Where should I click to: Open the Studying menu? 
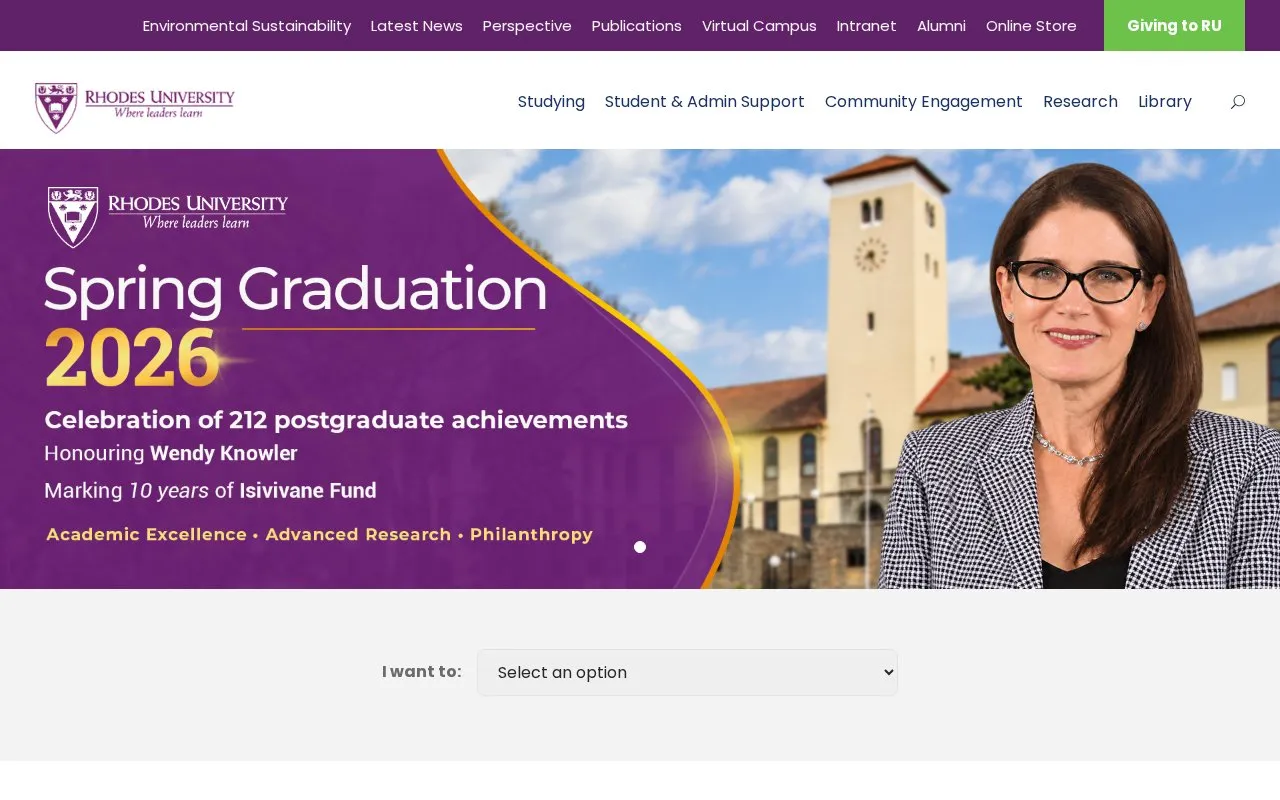coord(551,102)
